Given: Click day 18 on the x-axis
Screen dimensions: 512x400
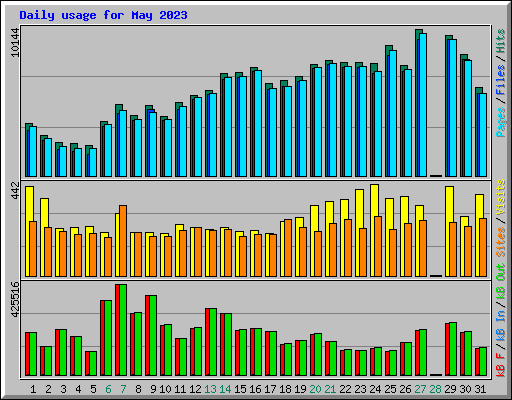Looking at the screenshot, I should tap(285, 389).
